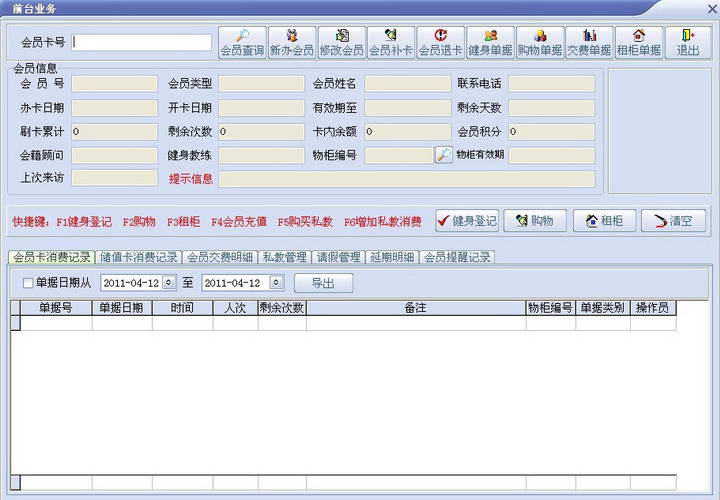This screenshot has height=500, width=720.
Task: Open 请假管理 tab
Action: pos(339,257)
